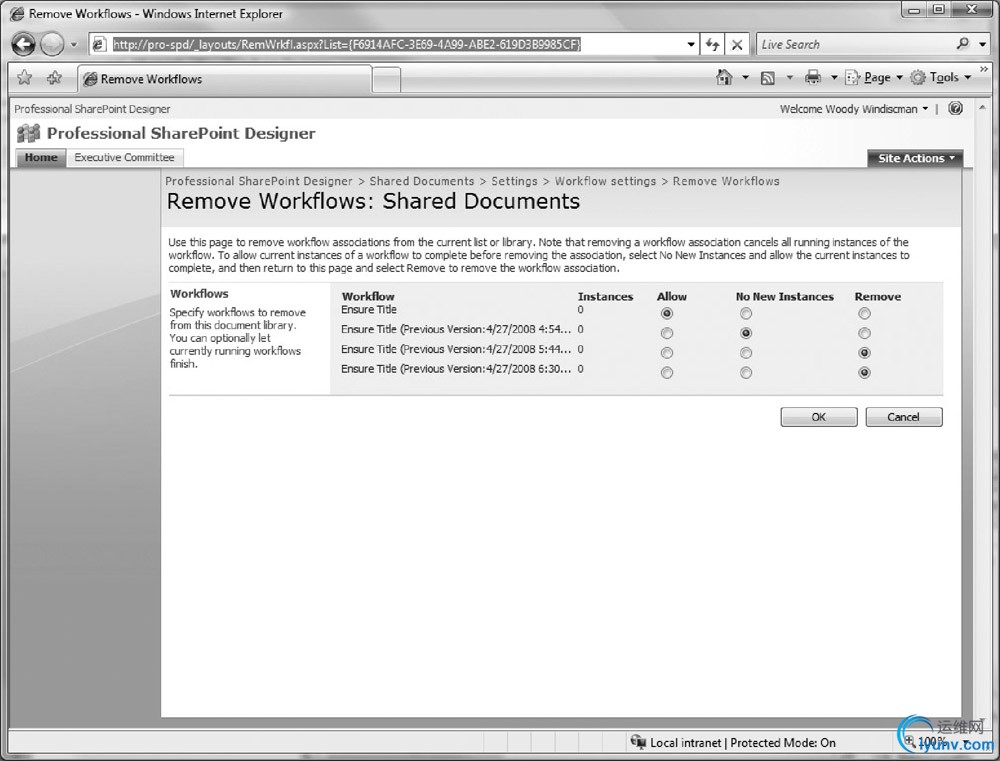Click the Professional SharePoint Designer top link

click(92, 109)
